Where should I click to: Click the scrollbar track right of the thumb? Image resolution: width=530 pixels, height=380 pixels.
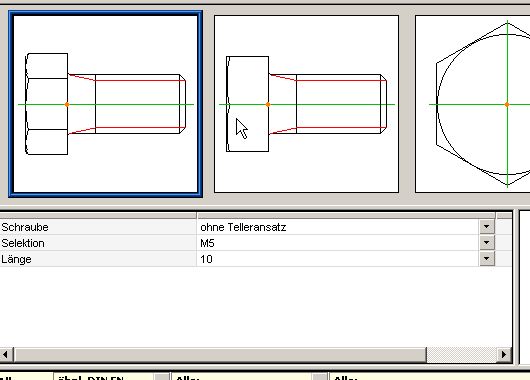pyautogui.click(x=461, y=355)
